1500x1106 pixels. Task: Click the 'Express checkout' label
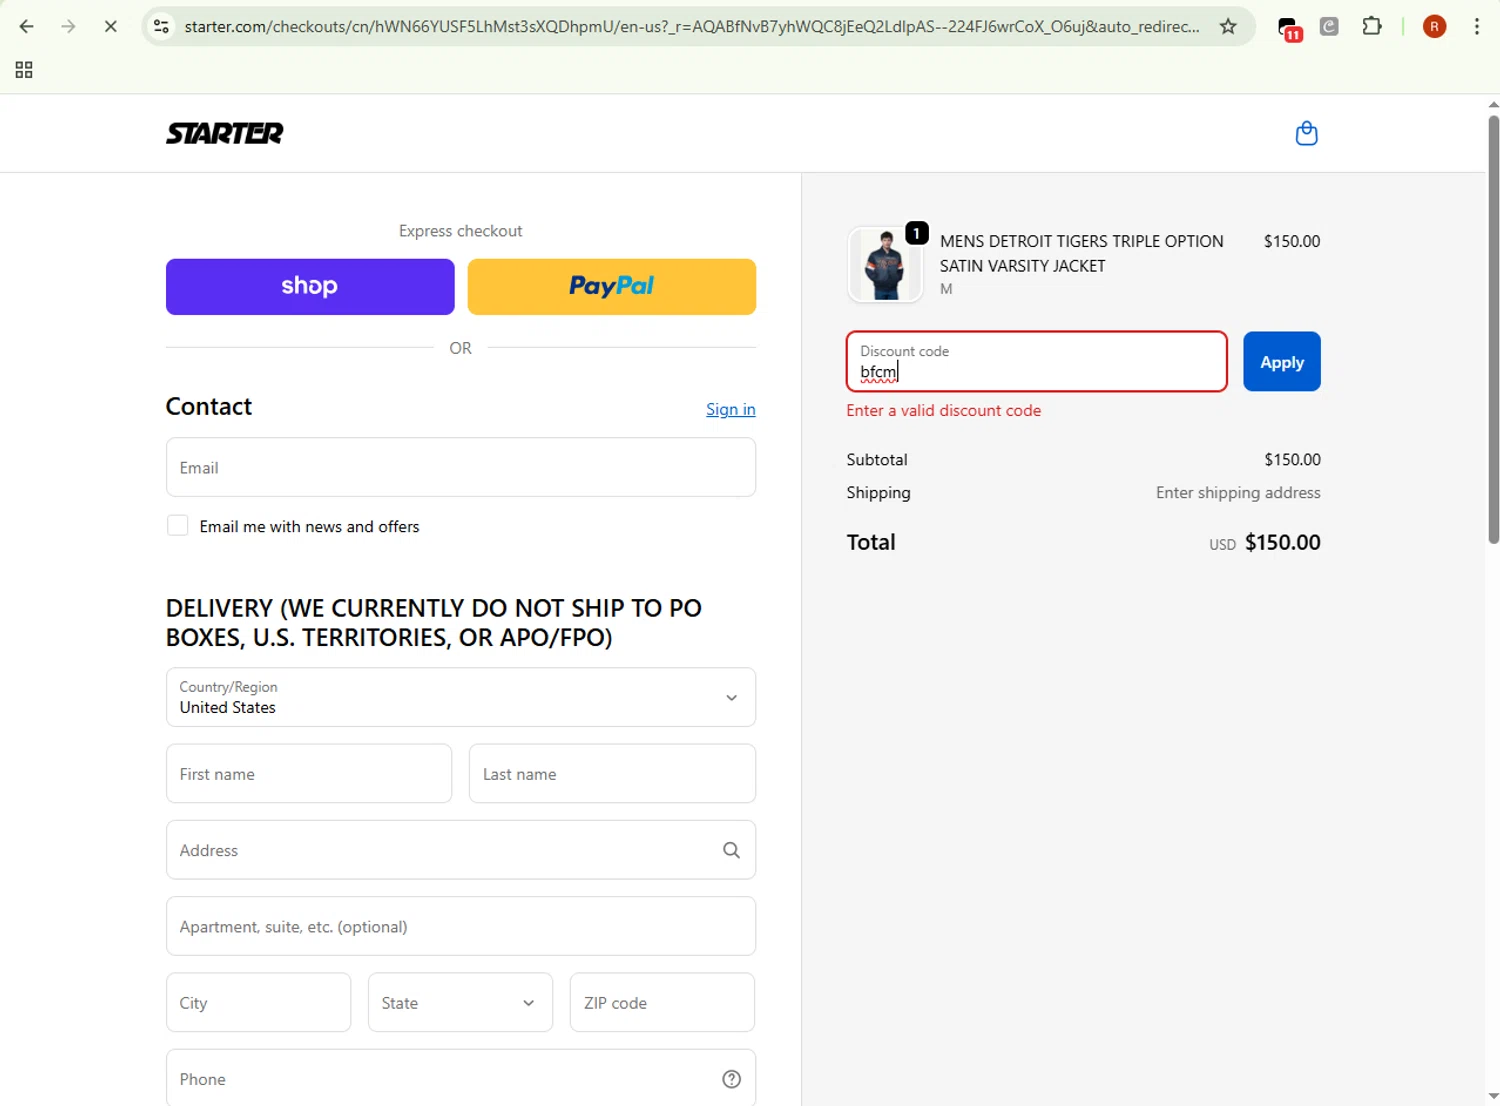461,231
